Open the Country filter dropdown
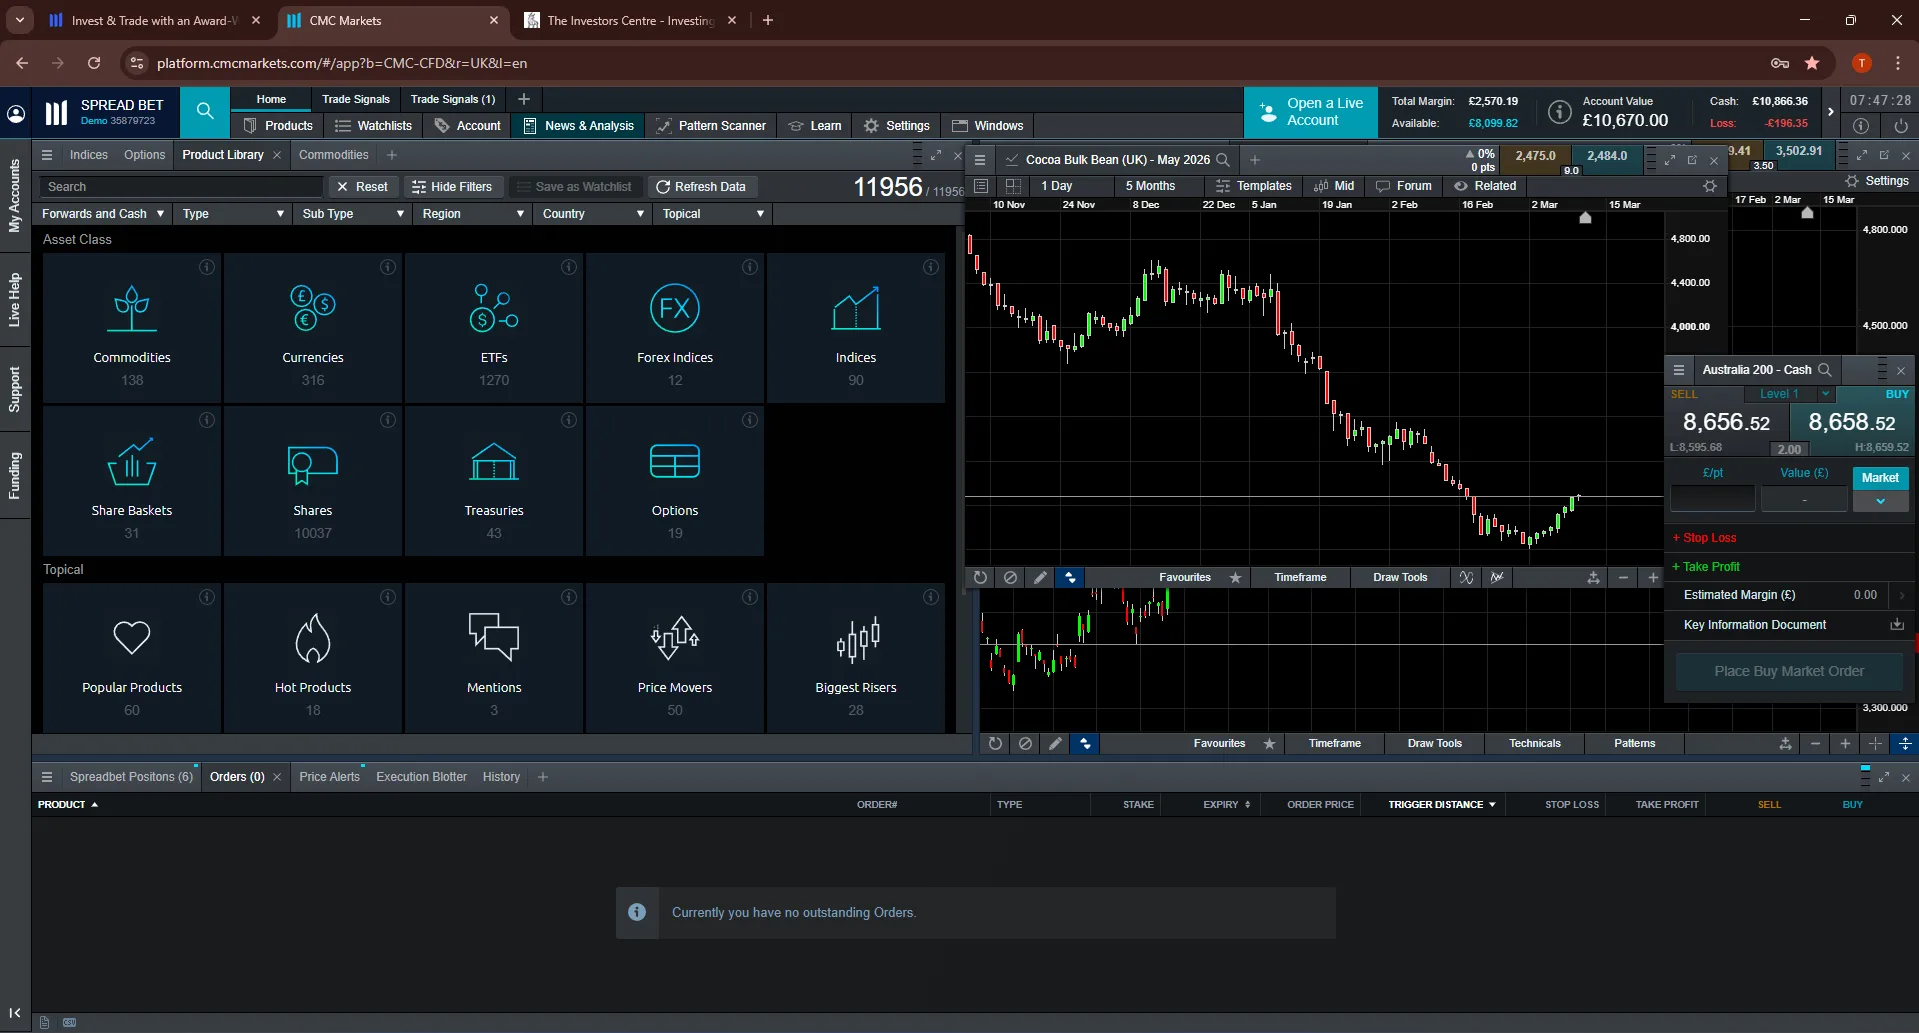The height and width of the screenshot is (1033, 1919). click(x=593, y=214)
